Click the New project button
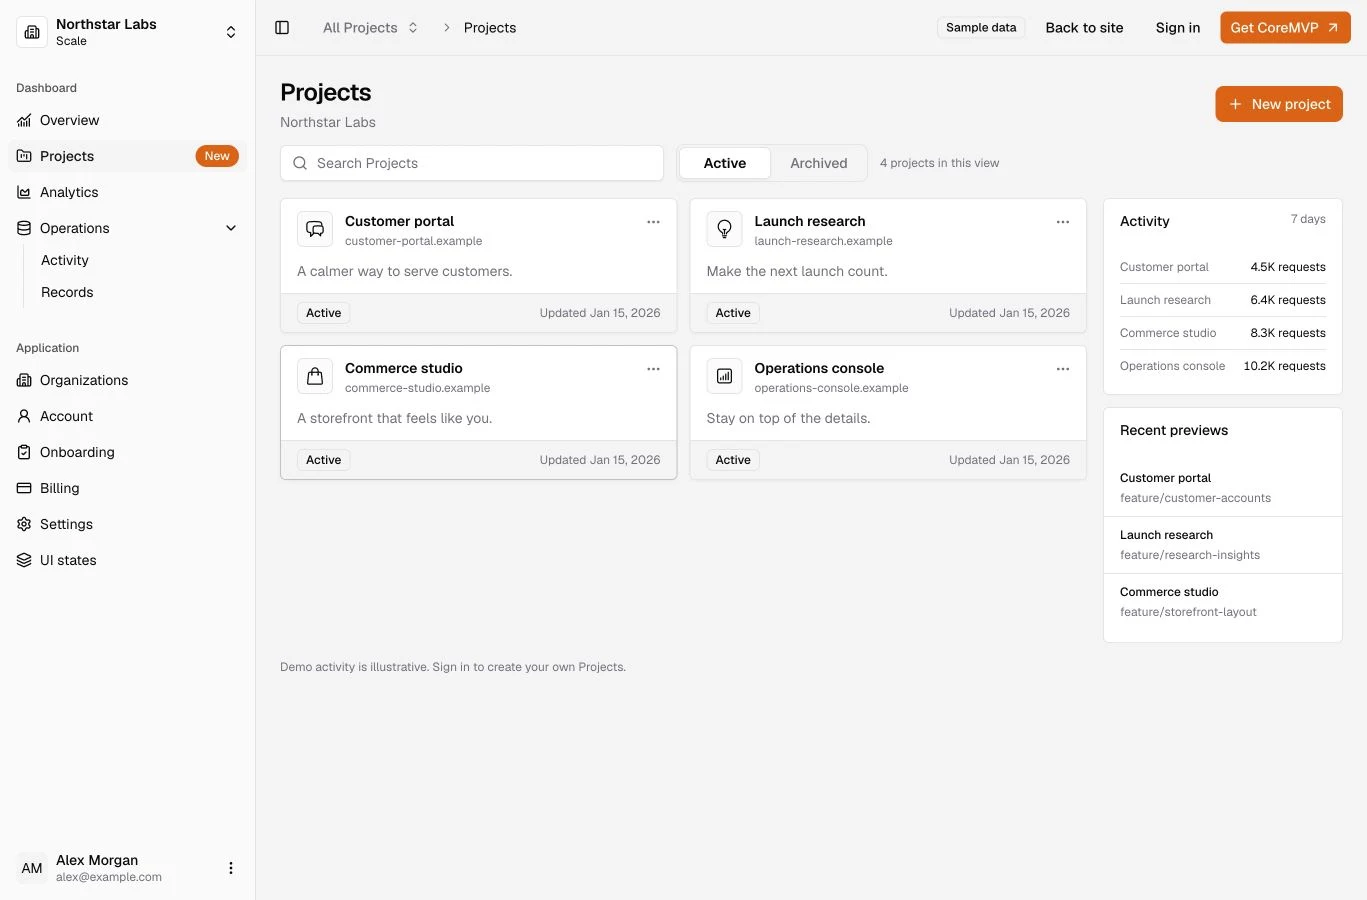The width and height of the screenshot is (1367, 900). 1279,104
